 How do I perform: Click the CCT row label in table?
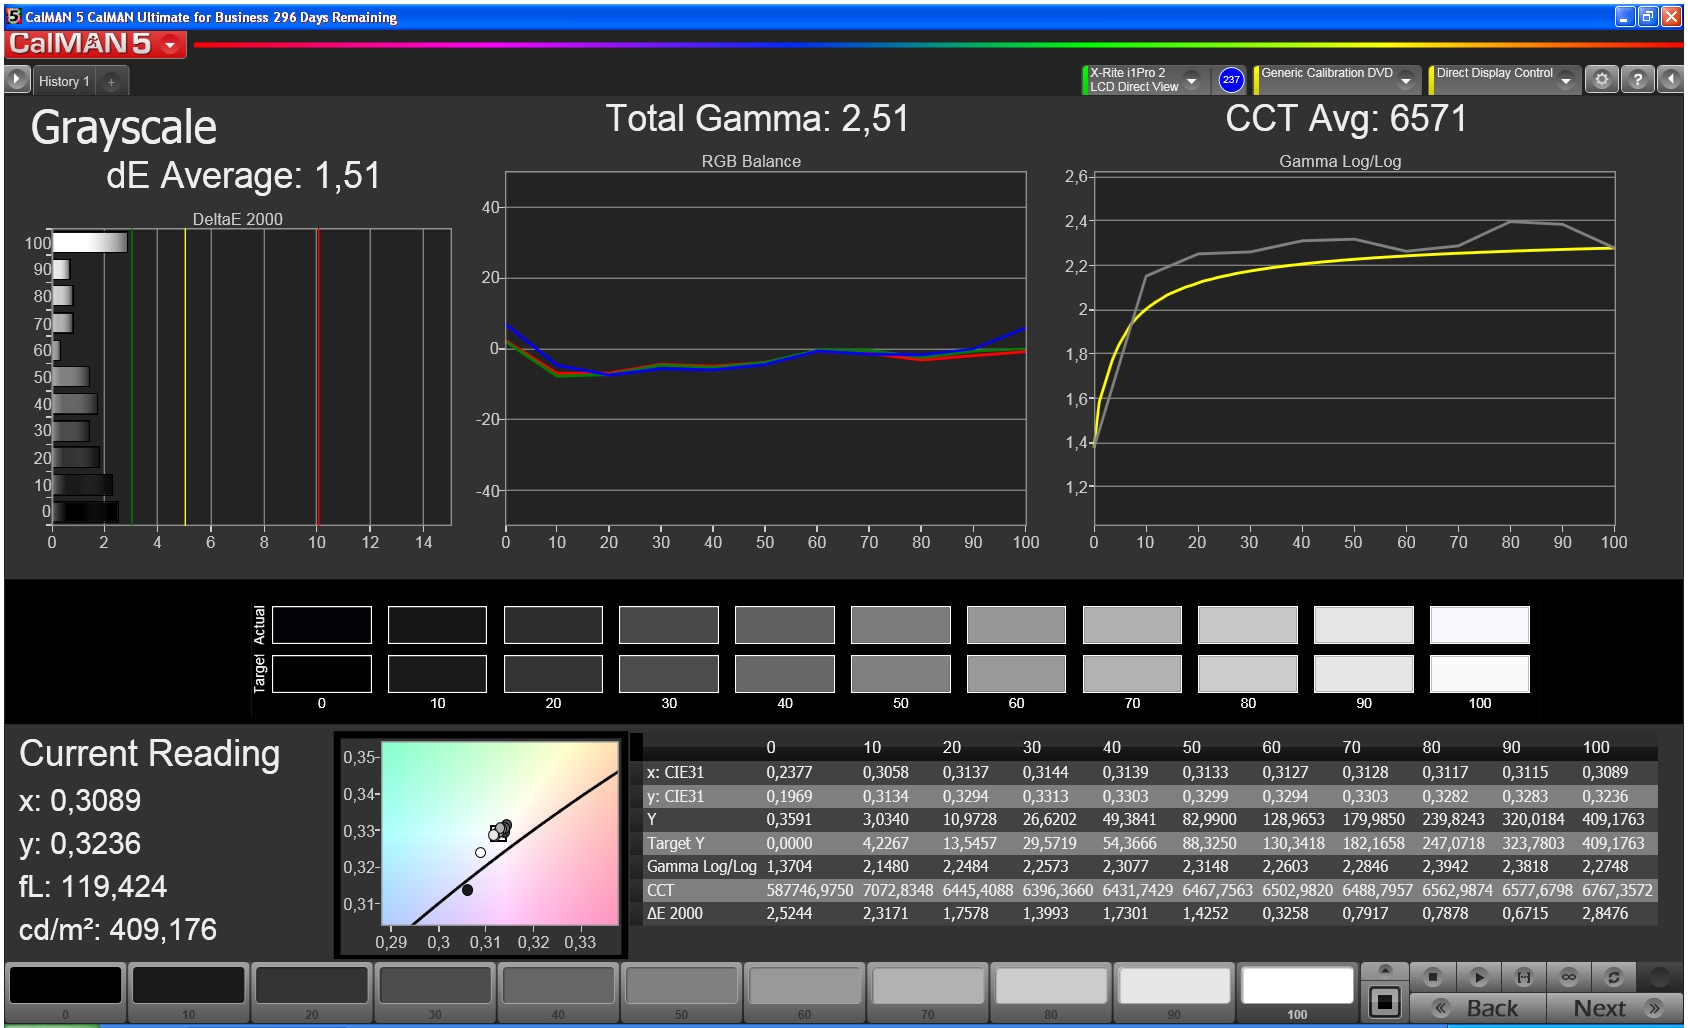(661, 890)
